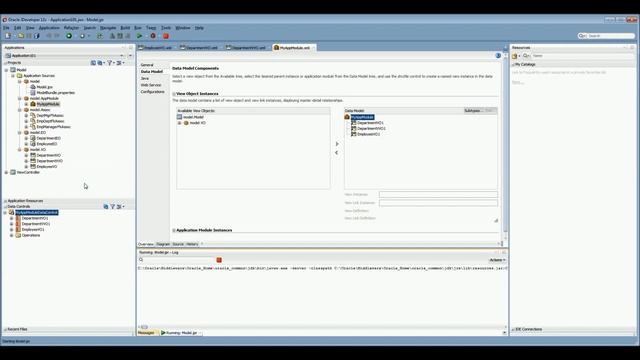640x360 pixels.
Task: Click the log panel search magnifier icon
Action: (141, 260)
